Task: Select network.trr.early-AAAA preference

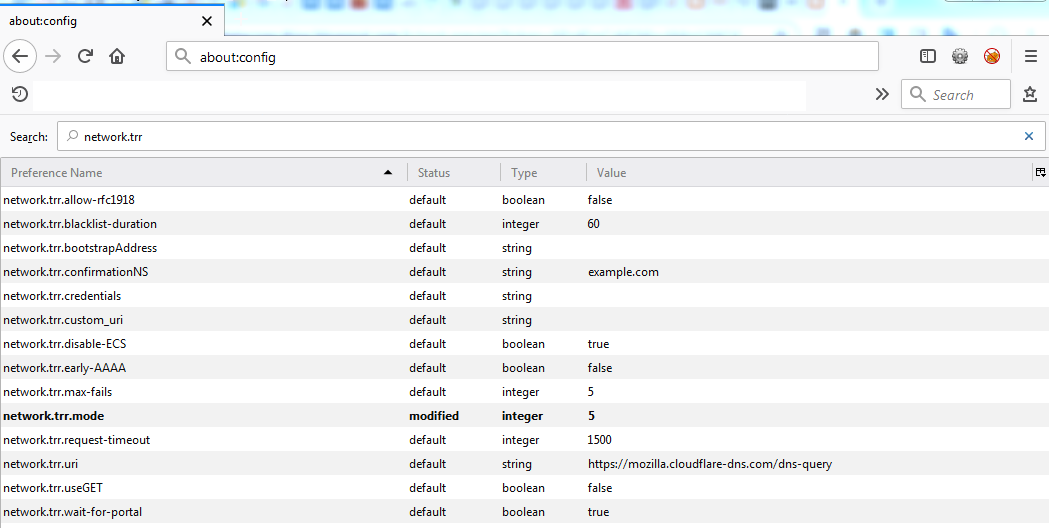Action: pos(524,368)
